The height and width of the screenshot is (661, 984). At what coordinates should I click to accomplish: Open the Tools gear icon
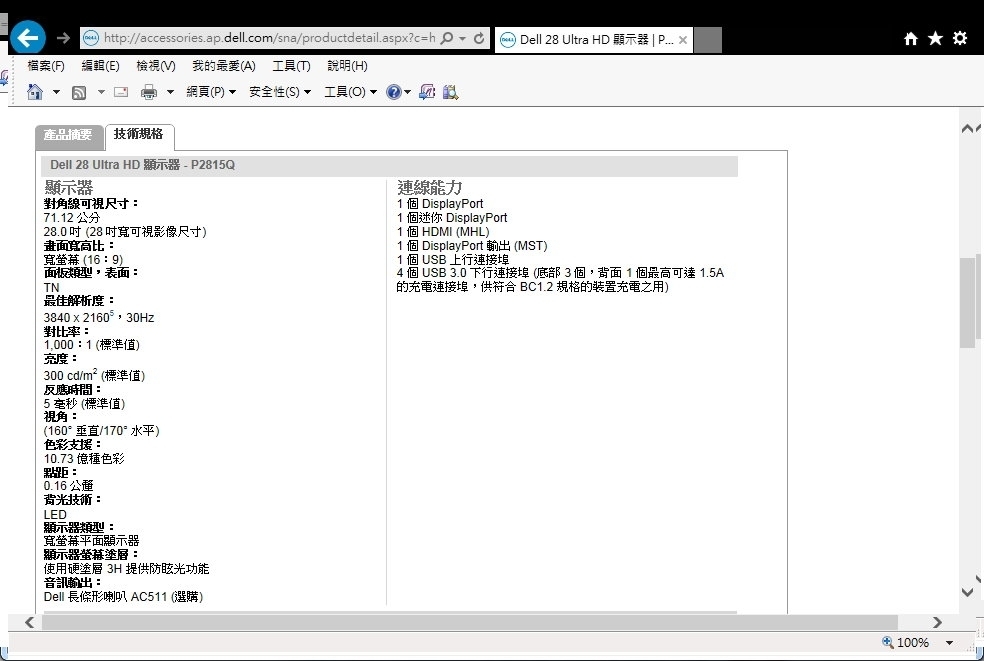960,38
